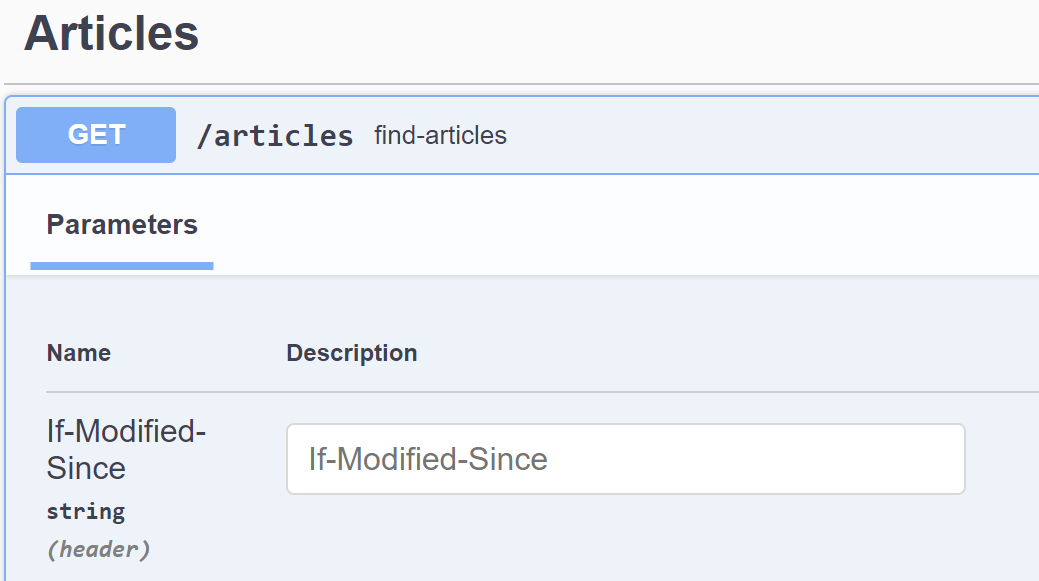
Task: Click the Description column header
Action: pos(351,353)
